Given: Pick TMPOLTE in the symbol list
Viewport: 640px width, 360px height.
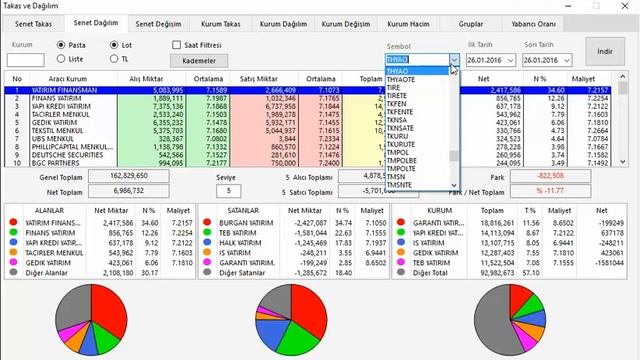Looking at the screenshot, I should pos(417,169).
